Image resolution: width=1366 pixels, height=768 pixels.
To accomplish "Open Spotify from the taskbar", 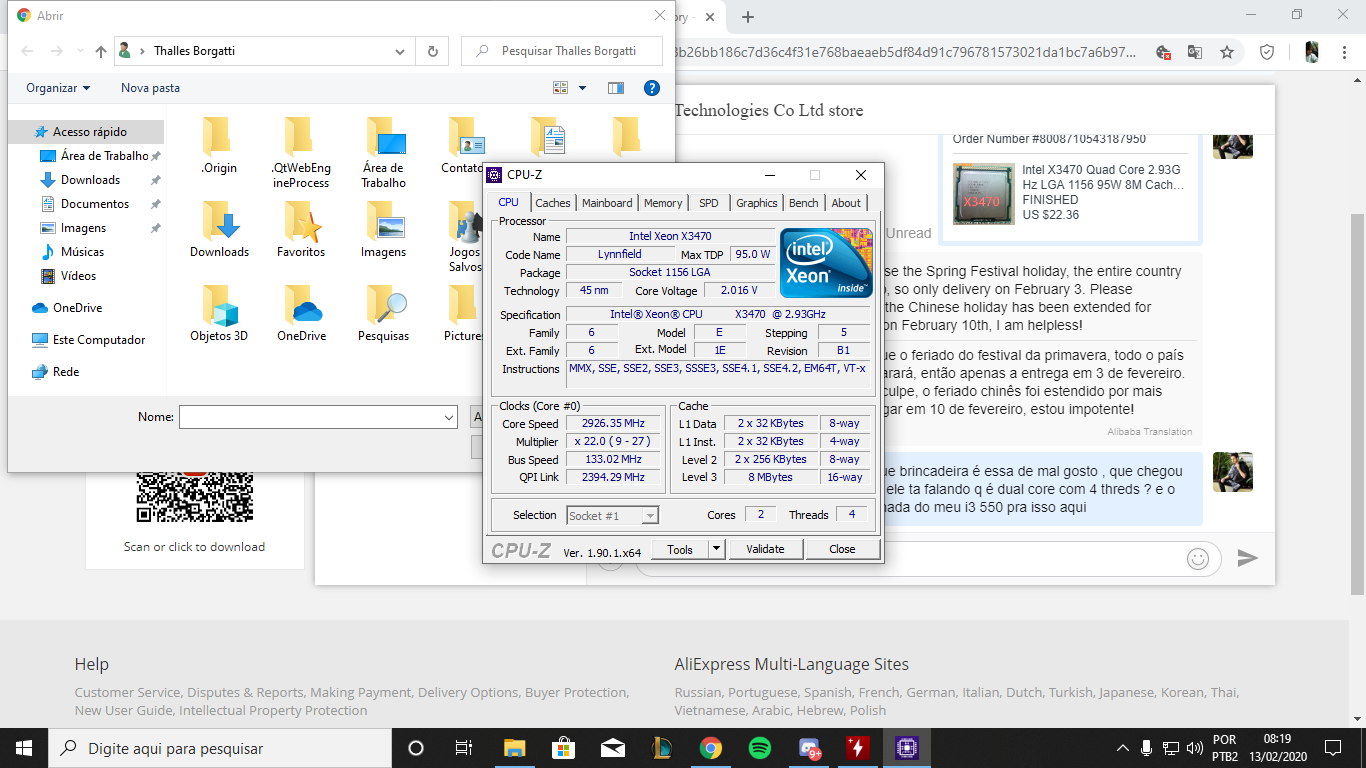I will pos(759,748).
